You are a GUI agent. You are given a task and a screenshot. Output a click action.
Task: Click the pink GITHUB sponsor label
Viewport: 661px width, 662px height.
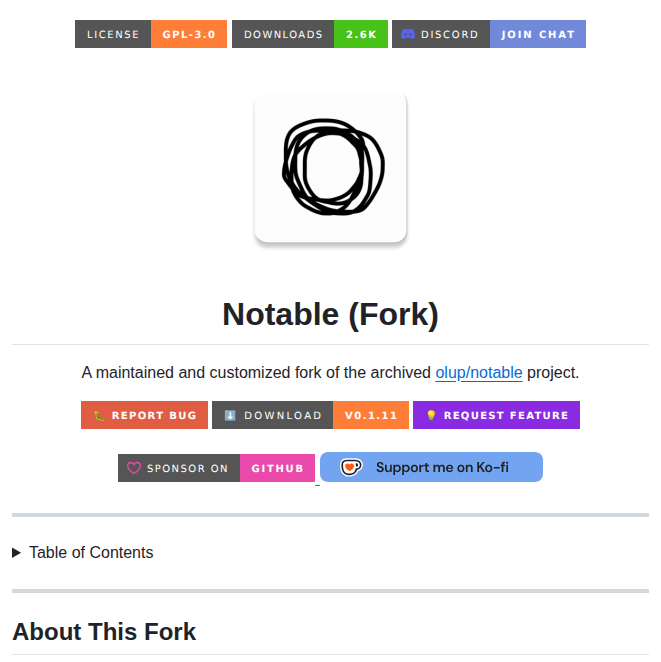click(277, 468)
